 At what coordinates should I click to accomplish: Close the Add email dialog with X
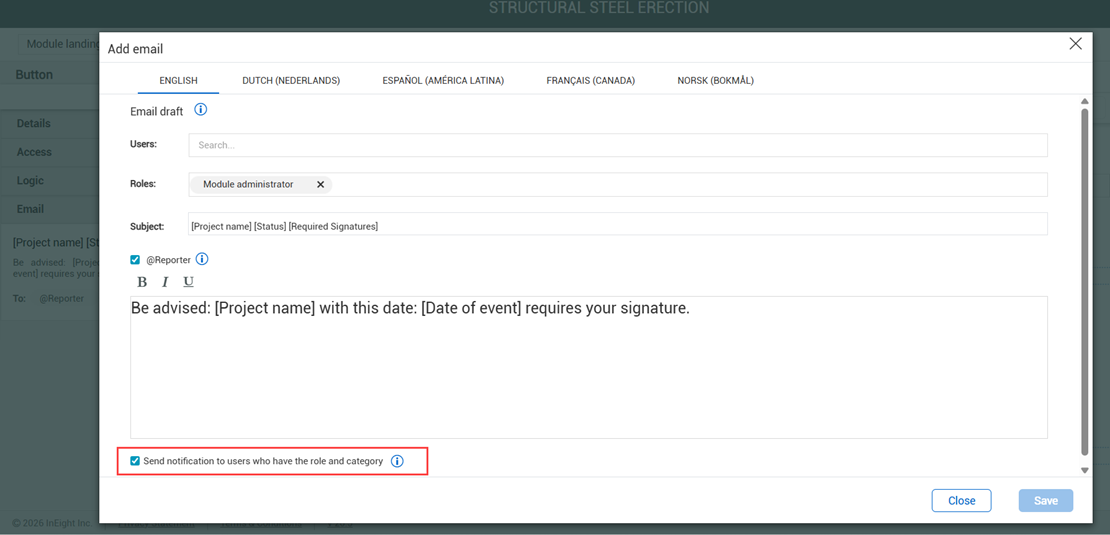pyautogui.click(x=1075, y=44)
